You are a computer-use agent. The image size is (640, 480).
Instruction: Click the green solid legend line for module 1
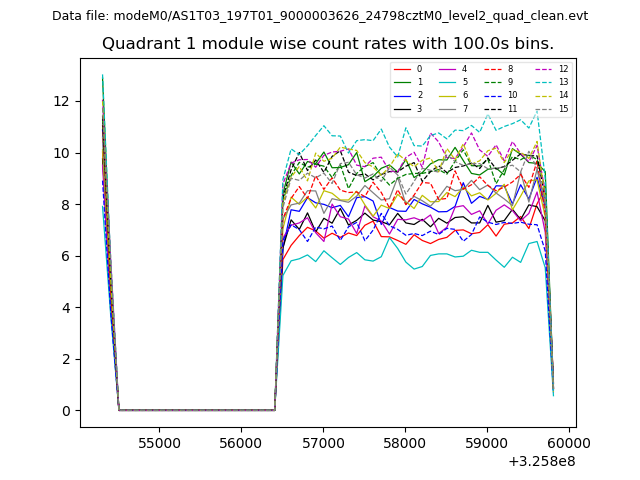coord(403,82)
